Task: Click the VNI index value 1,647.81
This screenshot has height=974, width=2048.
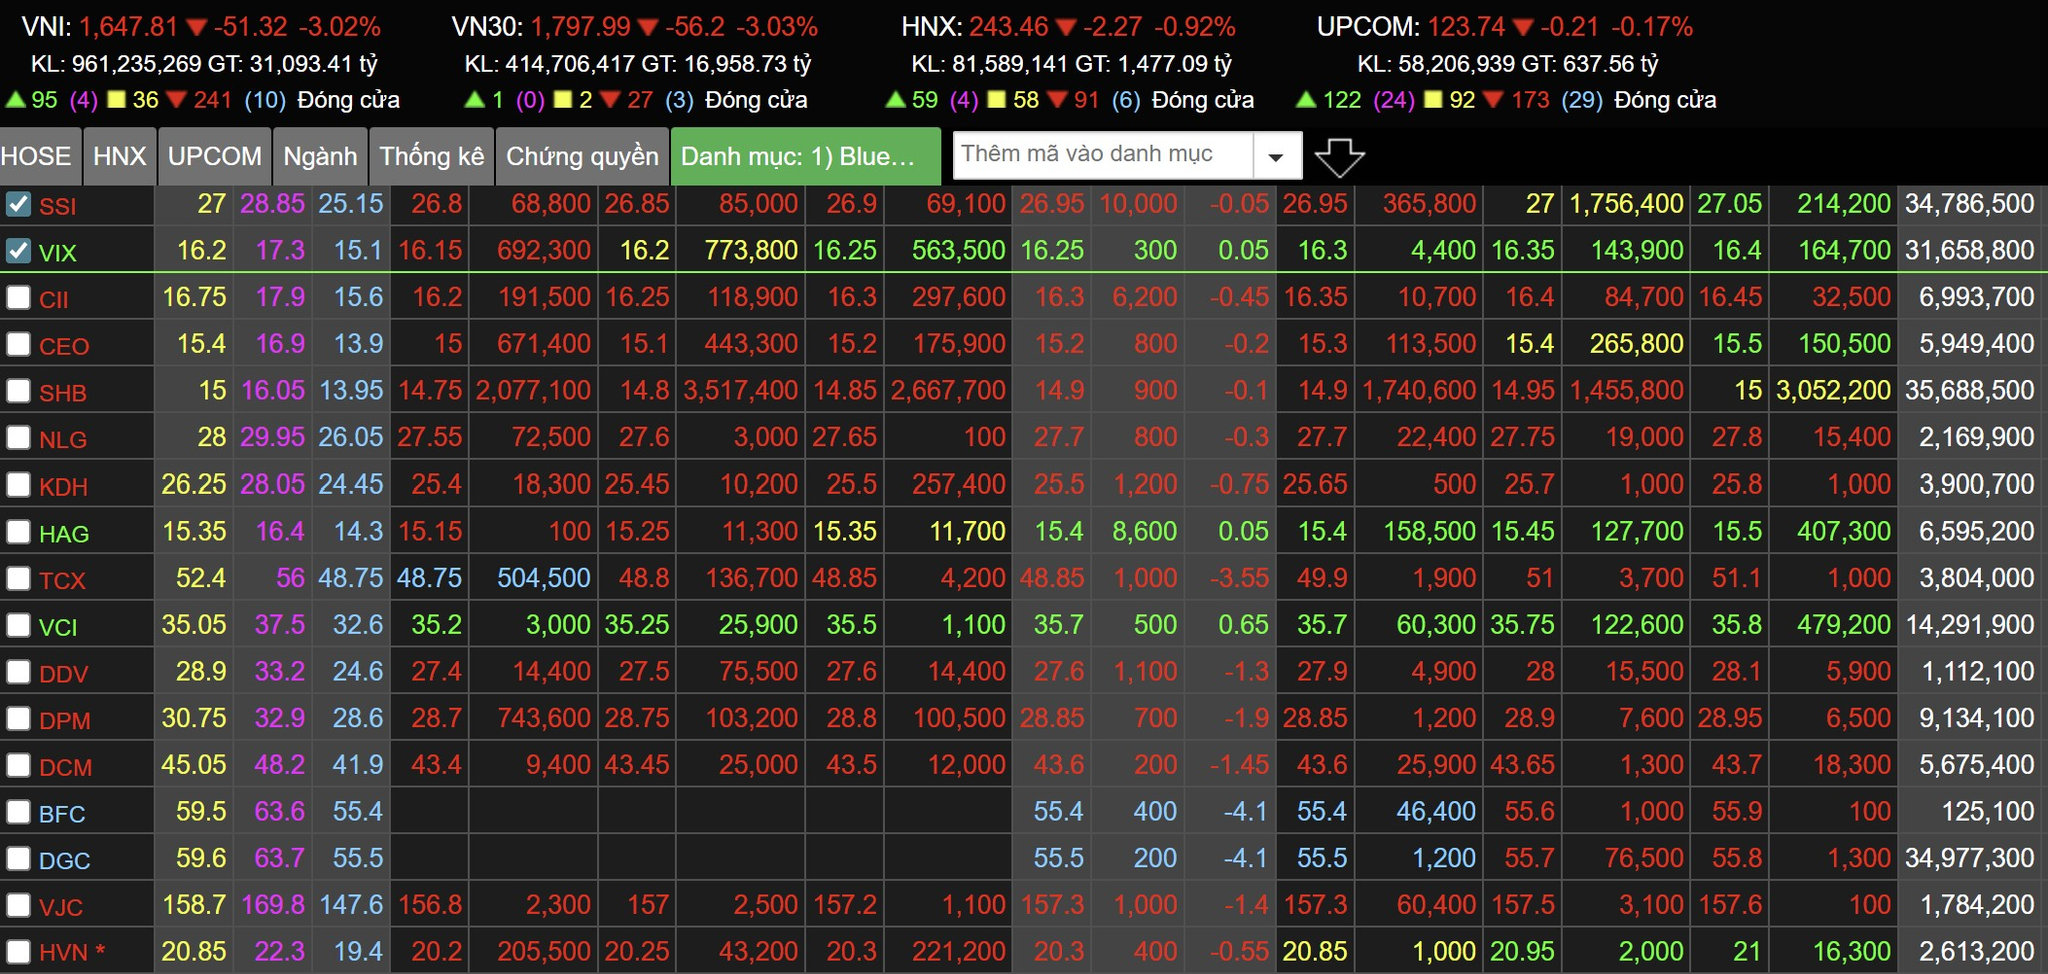Action: (128, 27)
